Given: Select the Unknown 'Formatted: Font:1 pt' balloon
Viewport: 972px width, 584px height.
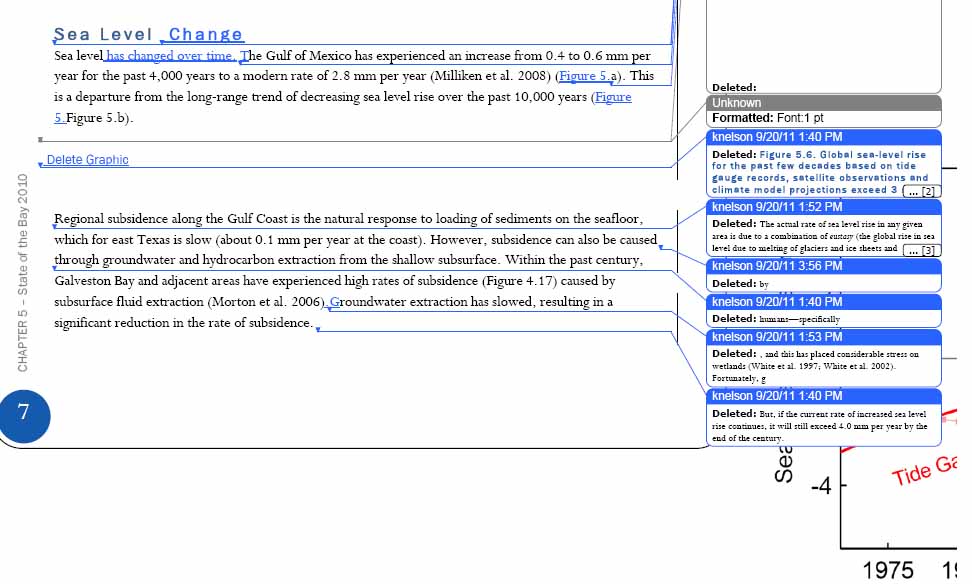Looking at the screenshot, I should pyautogui.click(x=823, y=112).
